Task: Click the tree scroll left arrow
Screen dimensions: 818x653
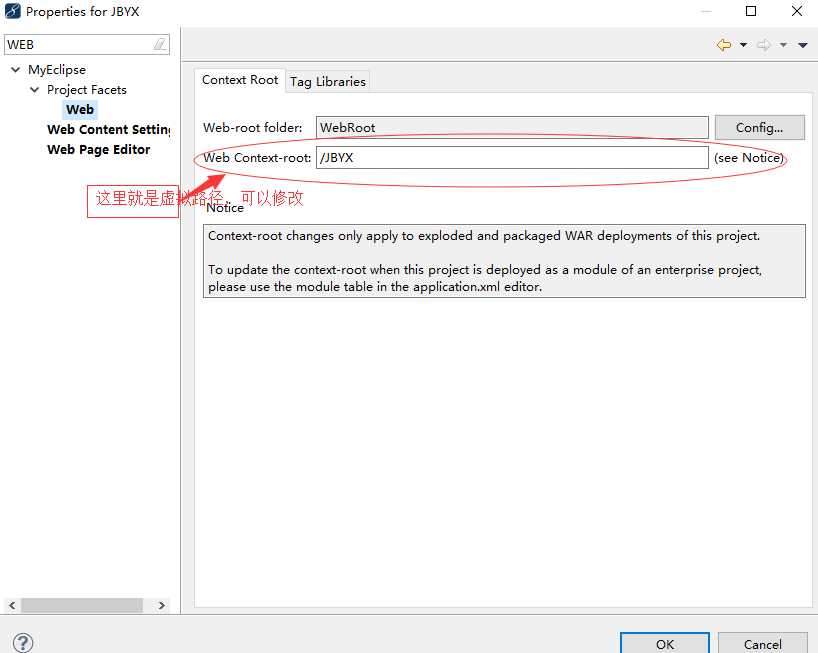Action: (12, 606)
